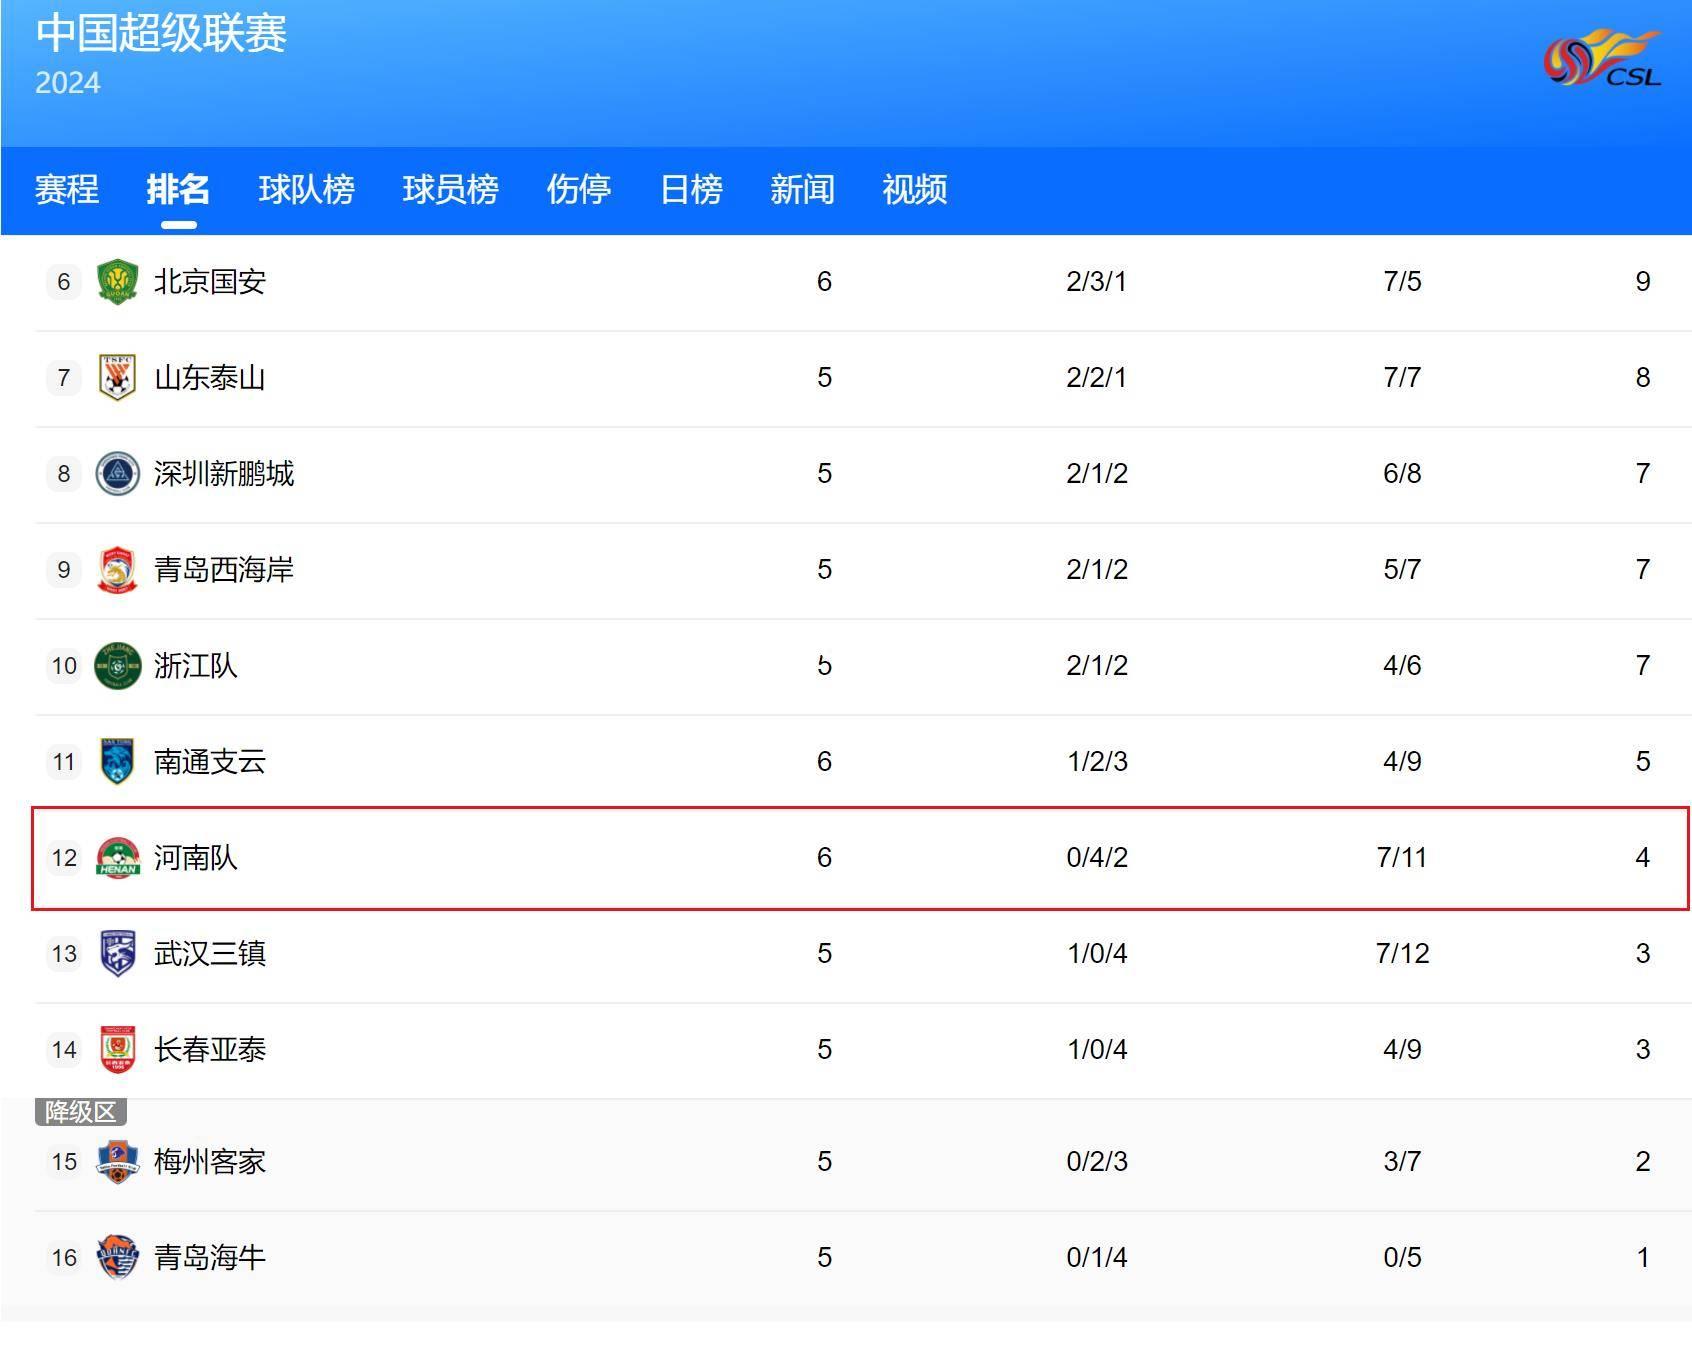This screenshot has height=1345, width=1692.
Task: Open the 视频 tab
Action: (914, 189)
